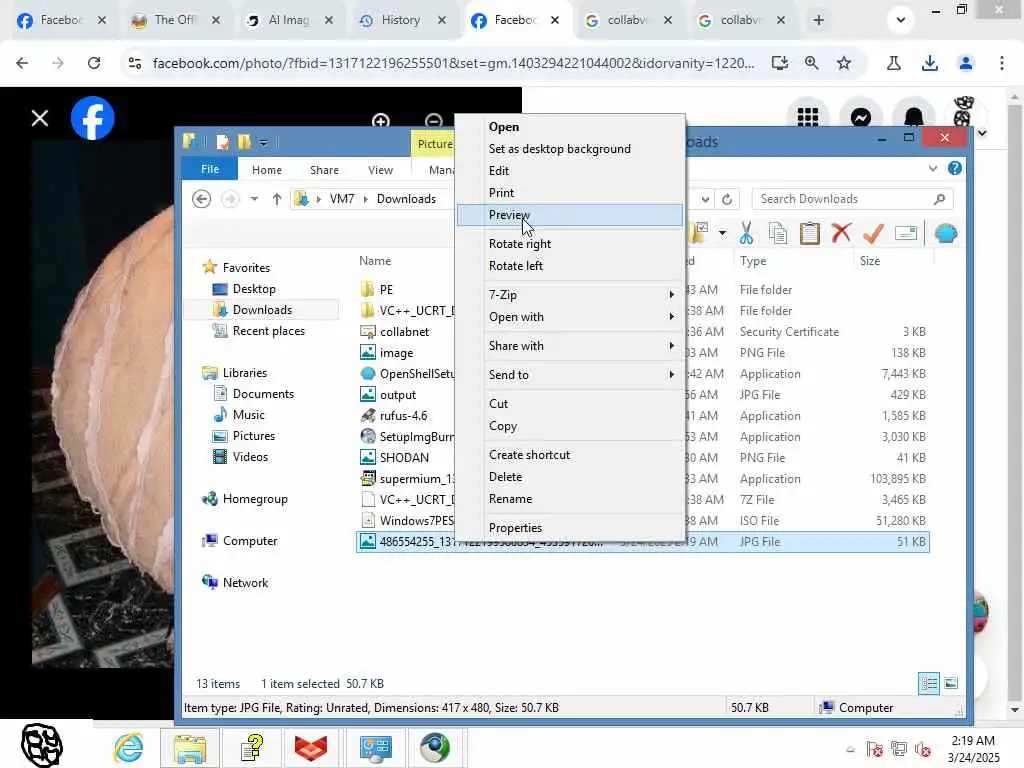
Task: Click Explorer refresh button in address bar
Action: (727, 199)
